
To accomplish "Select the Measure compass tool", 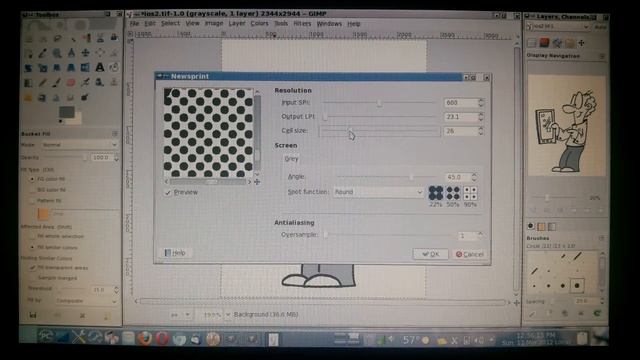I will (x=71, y=53).
